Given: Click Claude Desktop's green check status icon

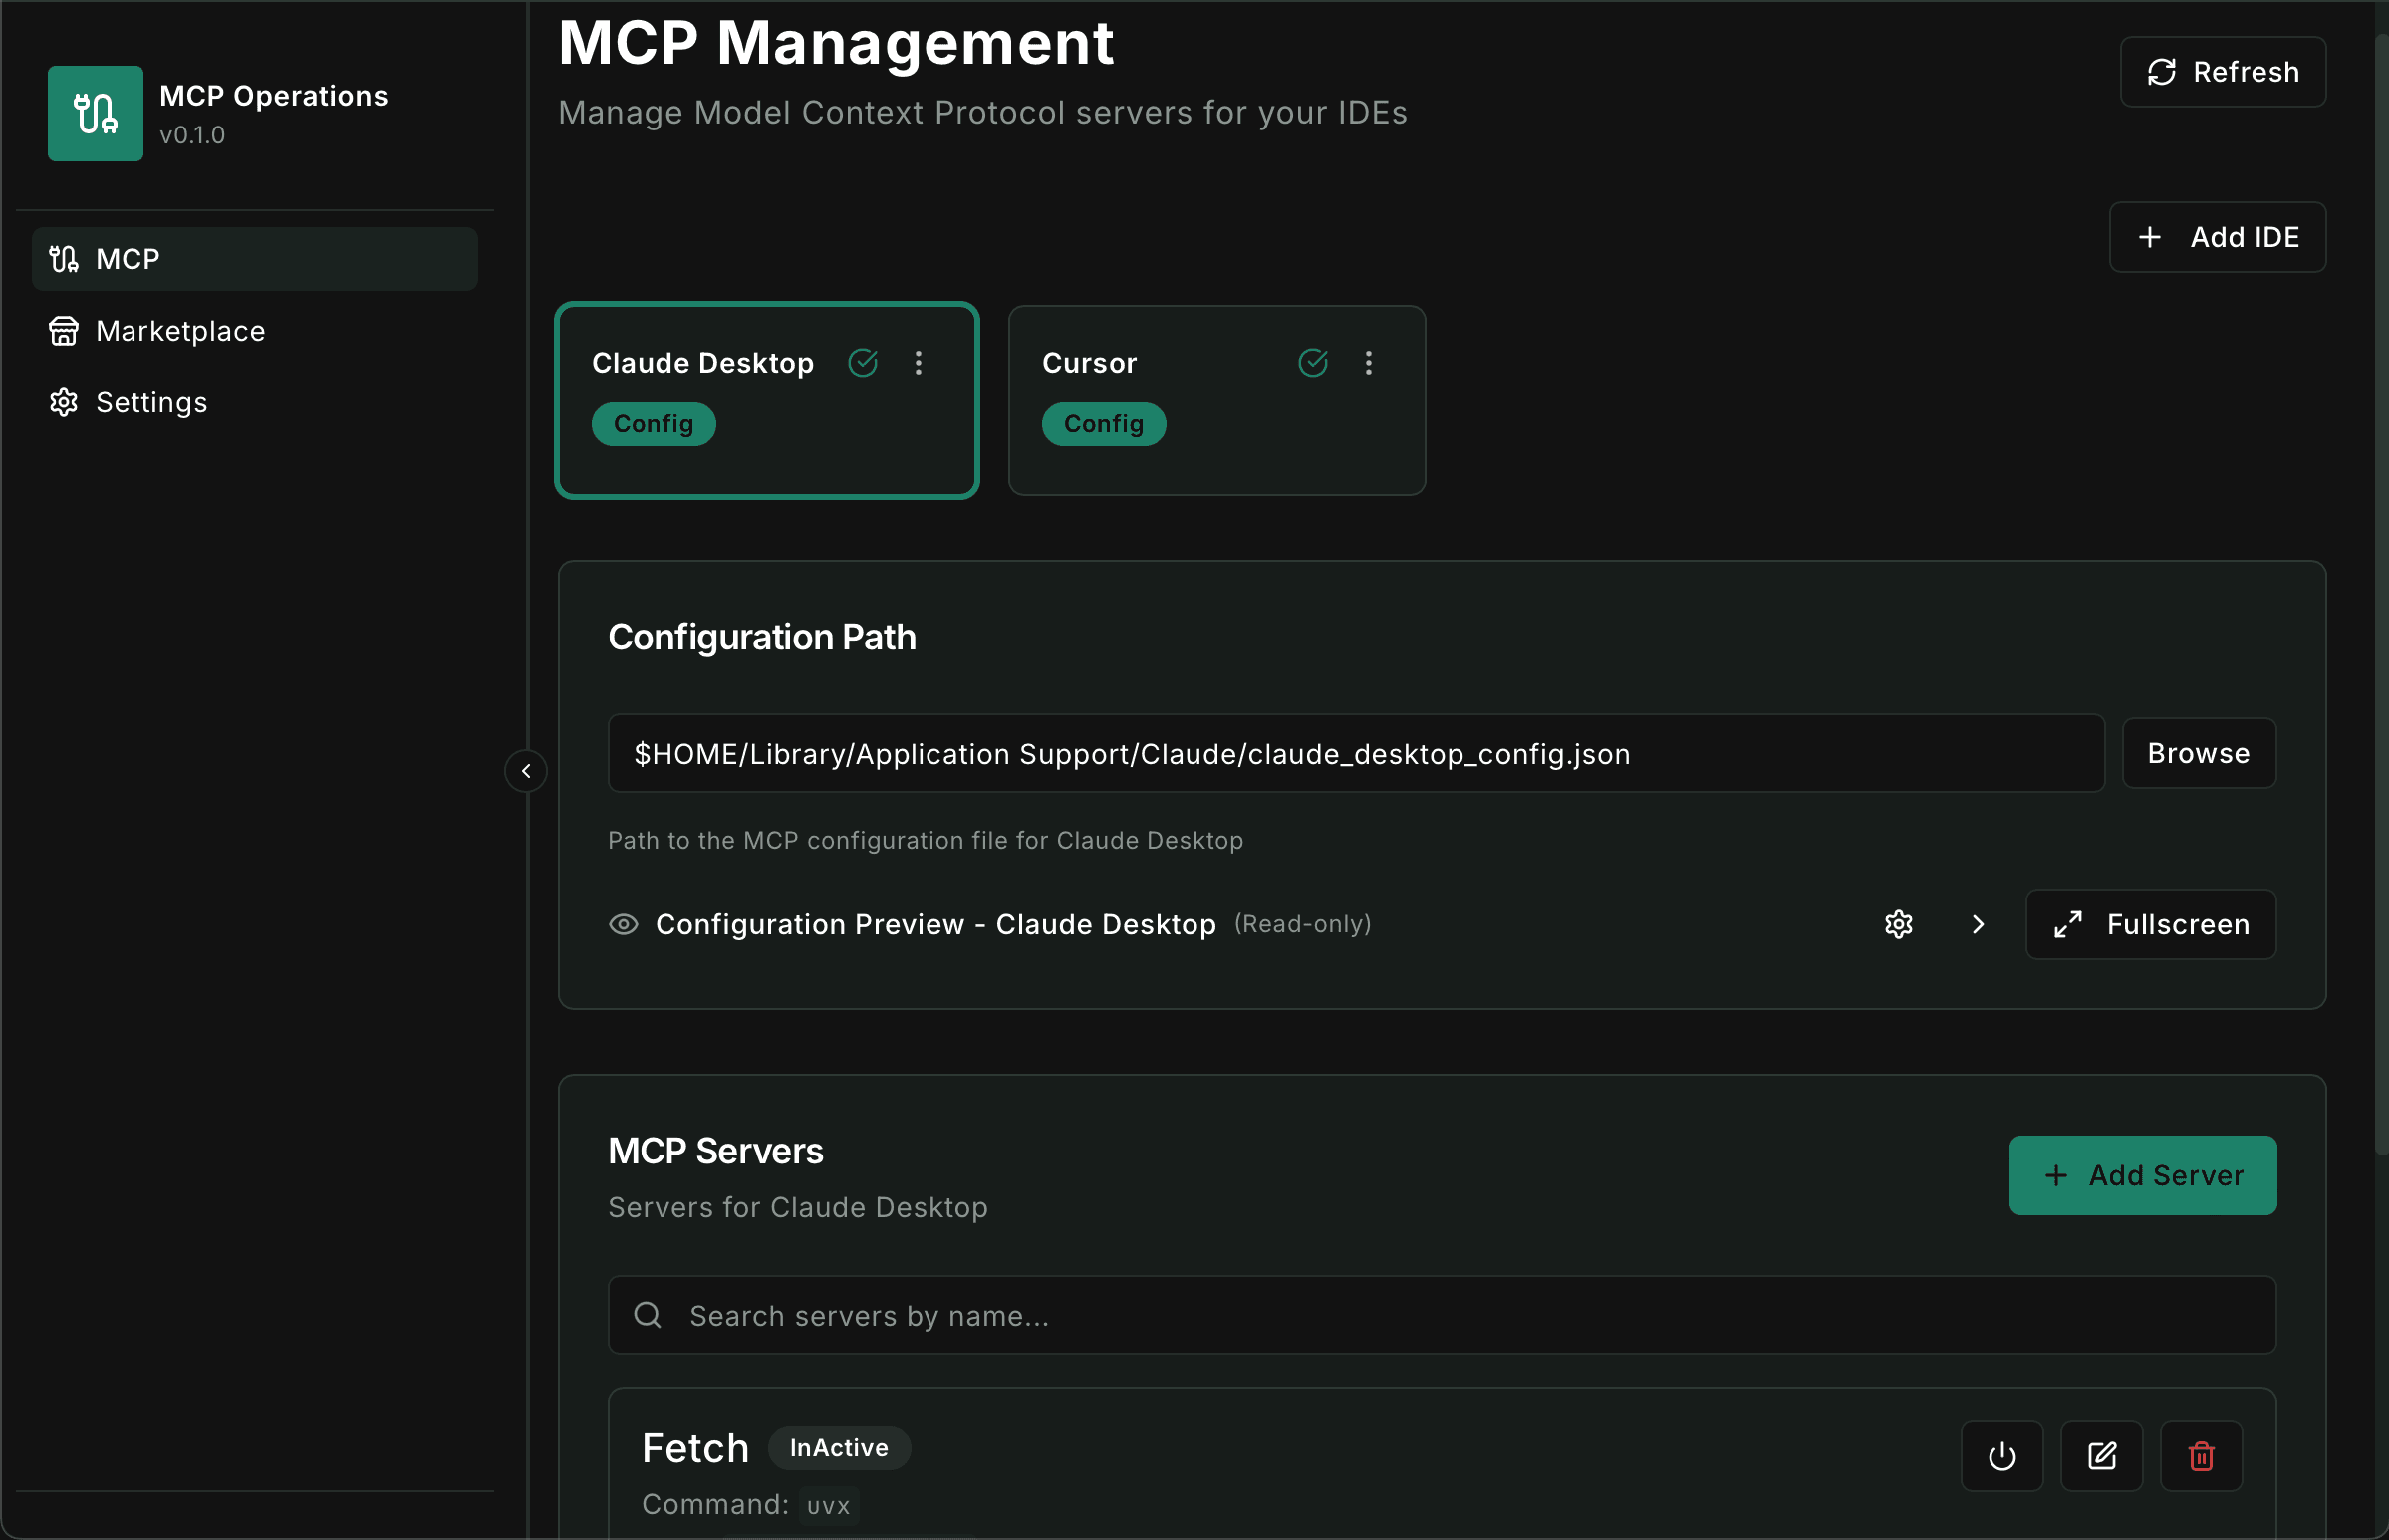Looking at the screenshot, I should [x=863, y=363].
